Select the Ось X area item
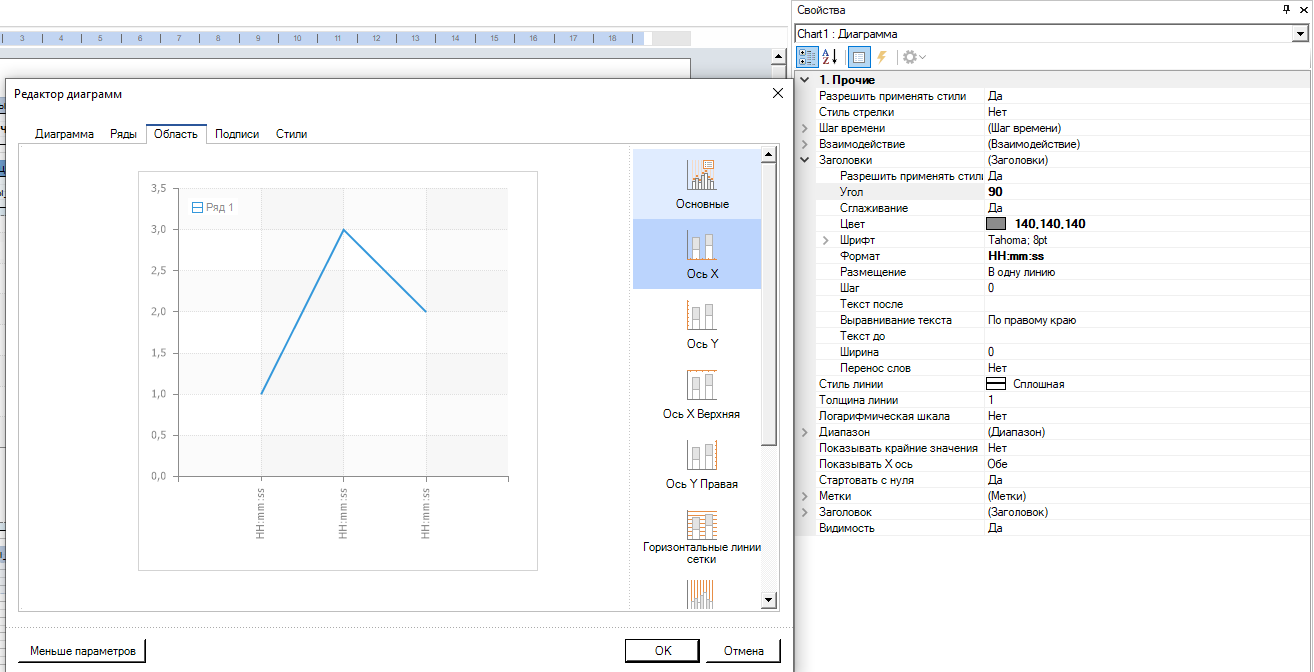Screen dimensions: 1314x672 [x=697, y=254]
